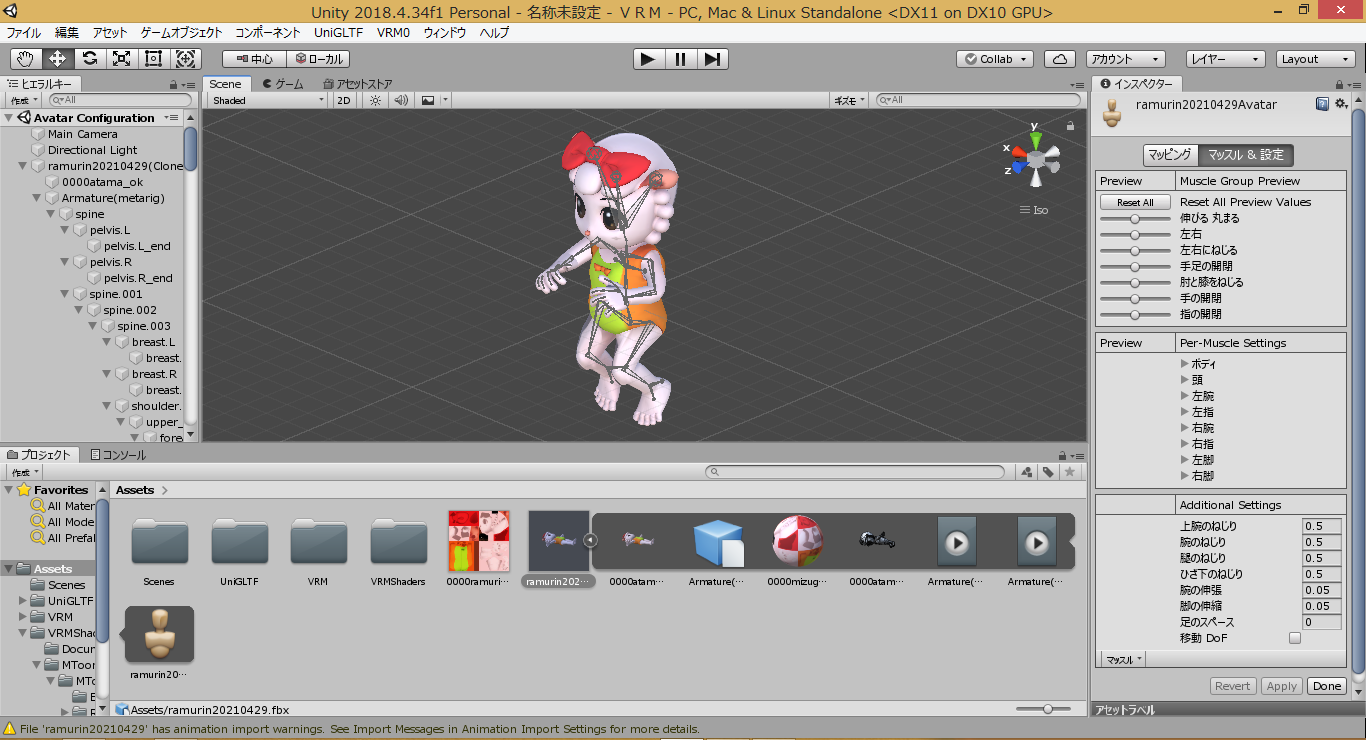The height and width of the screenshot is (740, 1366).
Task: Select the Move tool
Action: click(x=58, y=59)
